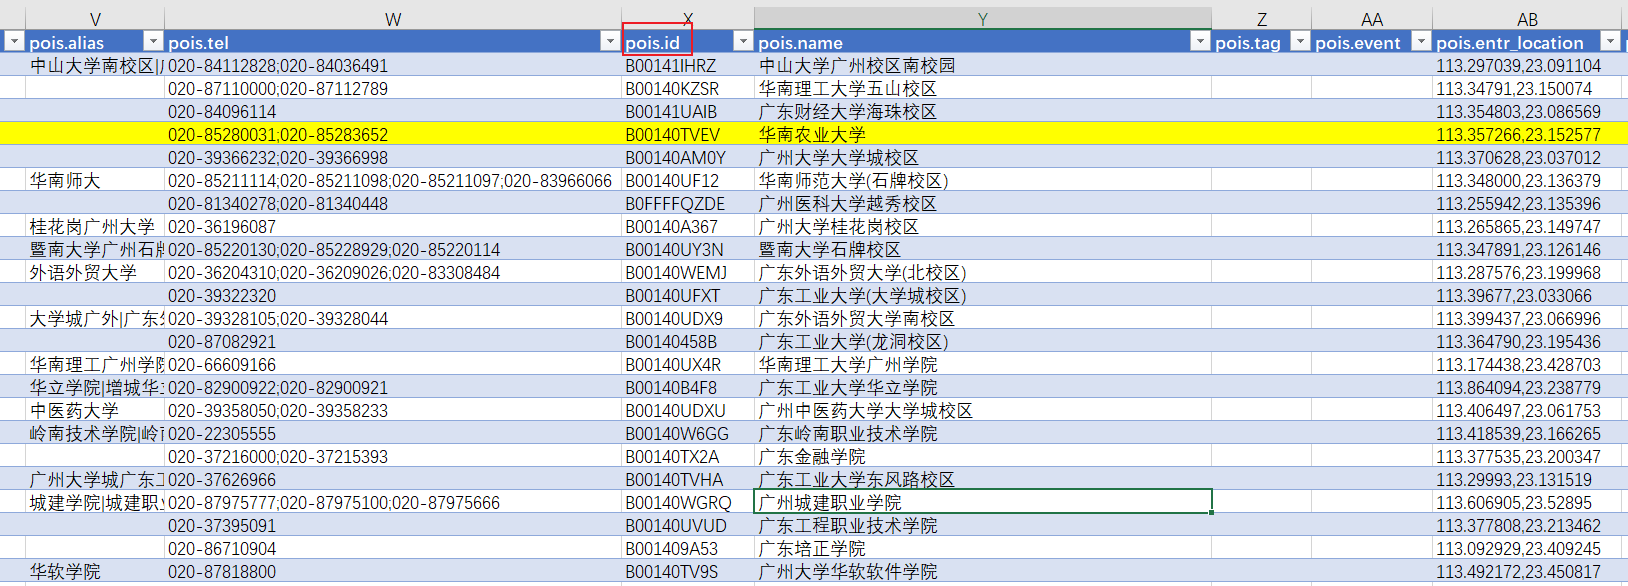Select alias cell 华软学院
1628x586 pixels.
(95, 571)
